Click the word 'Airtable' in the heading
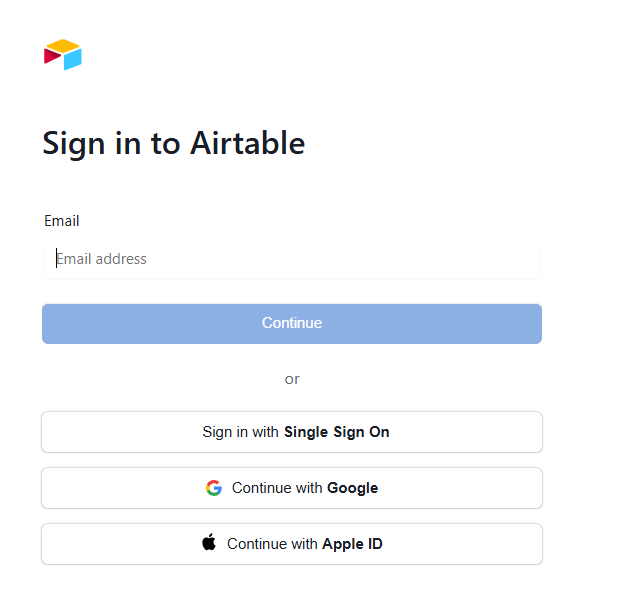This screenshot has width=621, height=593. (x=248, y=143)
